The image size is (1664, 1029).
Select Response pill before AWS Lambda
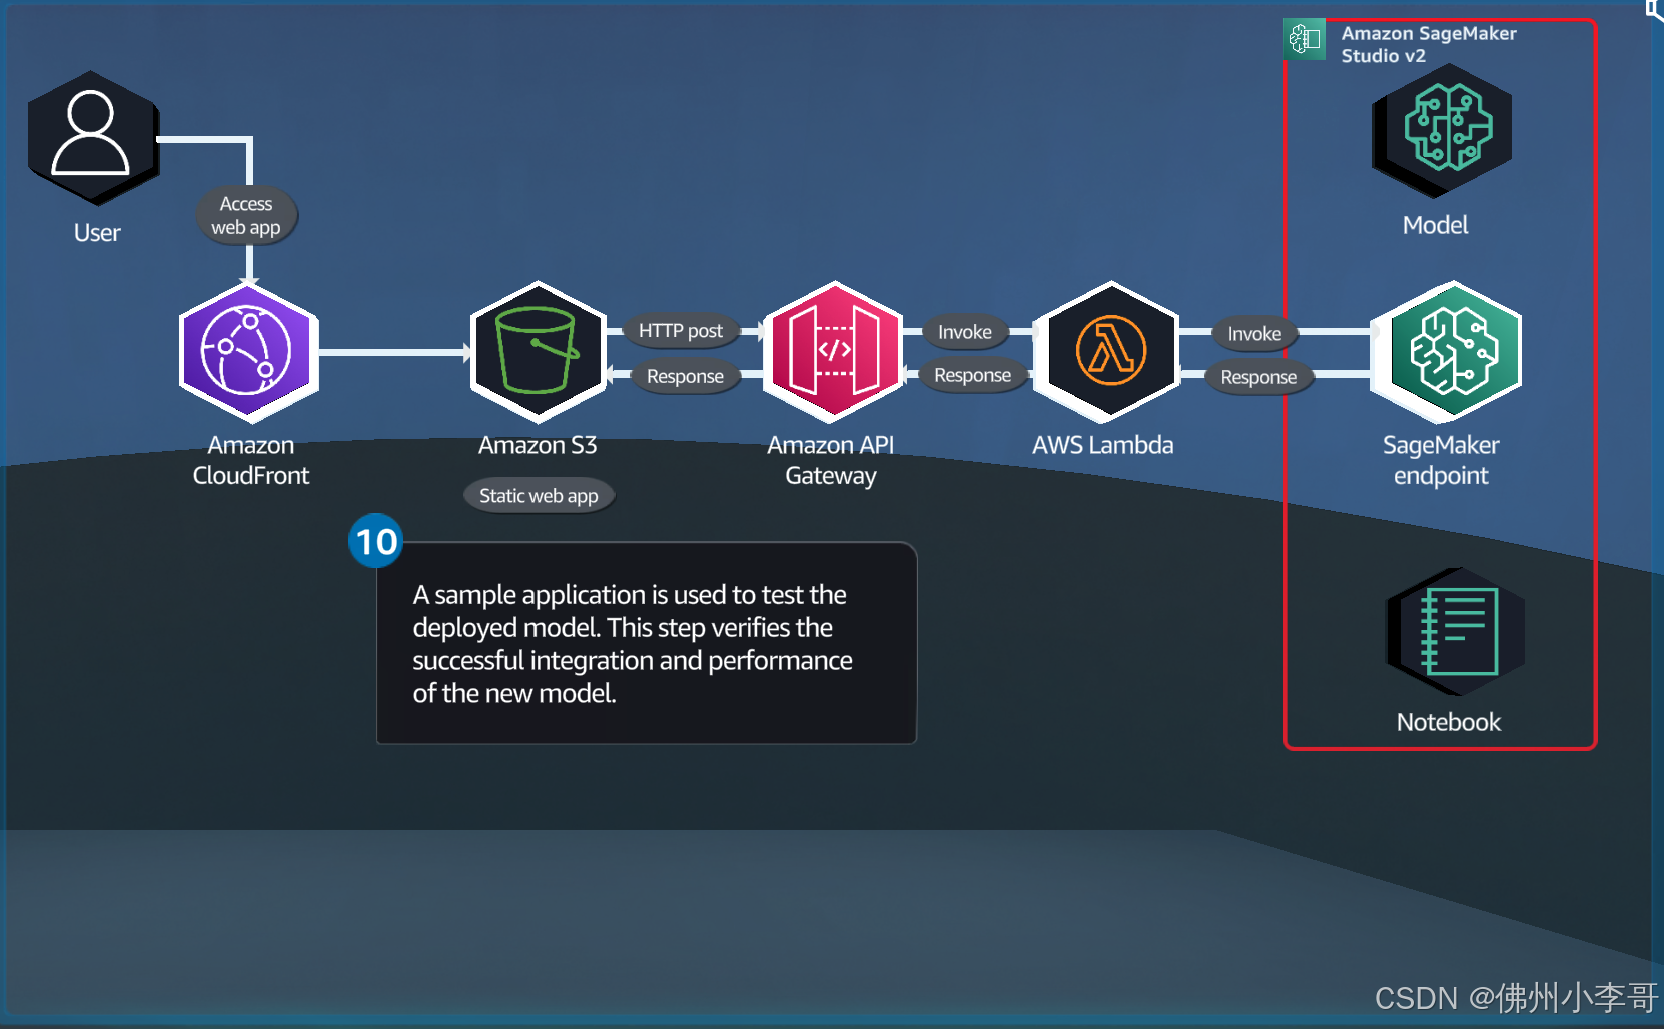point(973,375)
